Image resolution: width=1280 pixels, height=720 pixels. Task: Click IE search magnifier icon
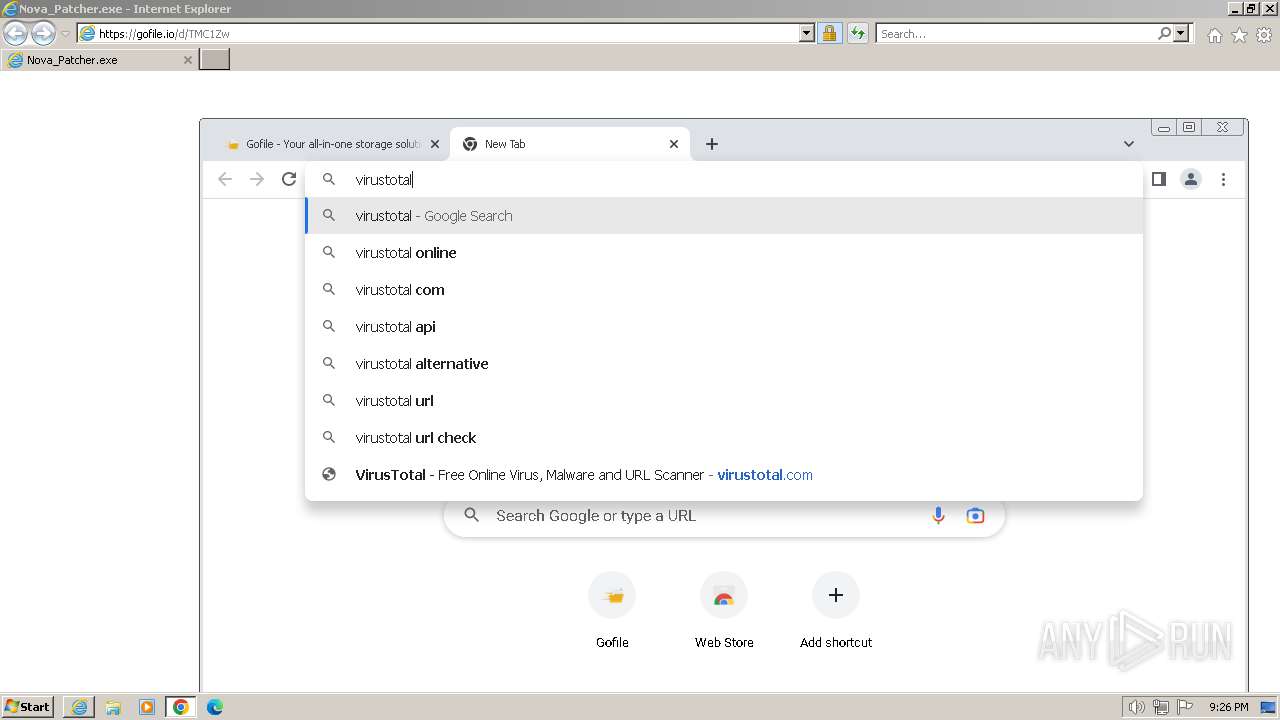(x=1164, y=33)
